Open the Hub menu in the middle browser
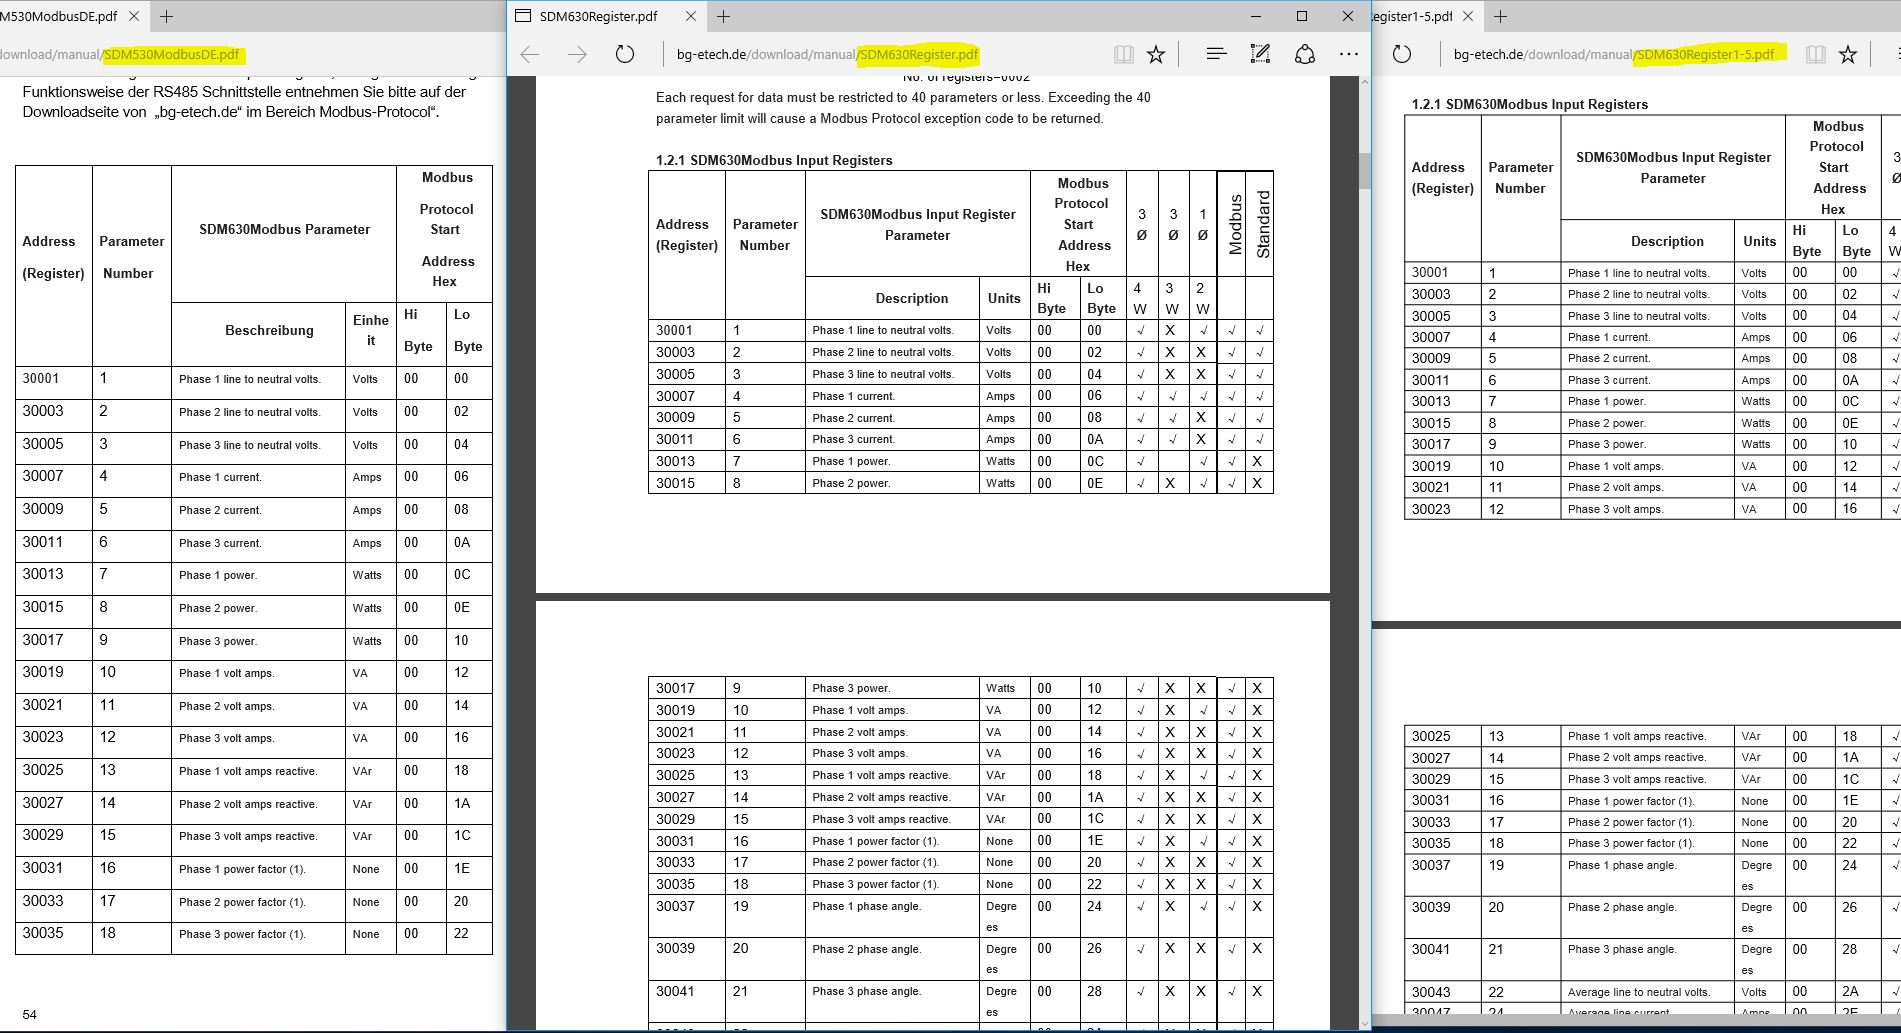 [x=1216, y=54]
